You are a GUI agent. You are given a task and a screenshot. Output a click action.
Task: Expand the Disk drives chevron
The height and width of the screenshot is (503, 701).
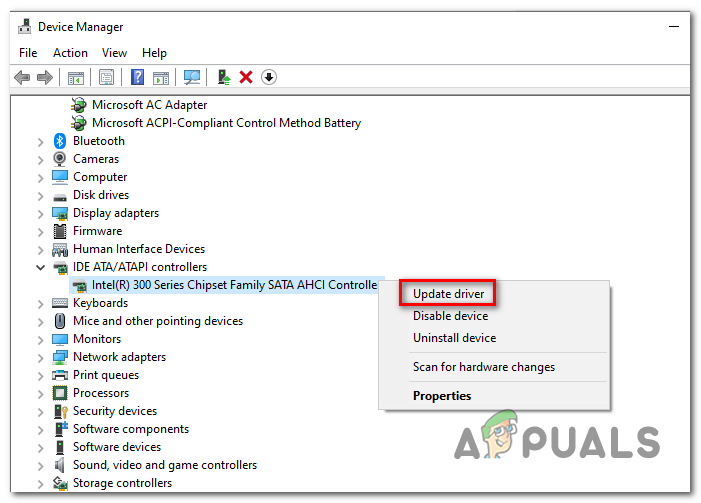(41, 196)
